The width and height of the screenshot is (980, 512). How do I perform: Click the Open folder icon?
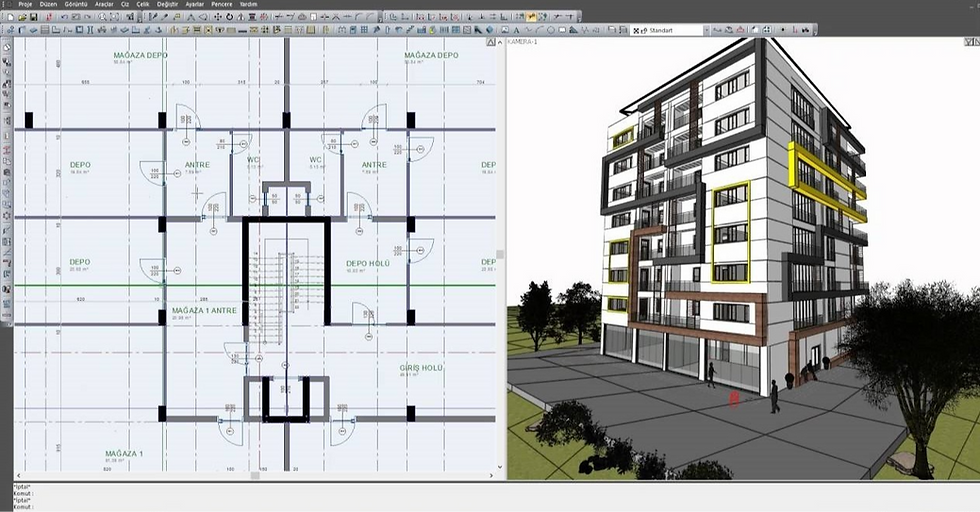[x=23, y=17]
